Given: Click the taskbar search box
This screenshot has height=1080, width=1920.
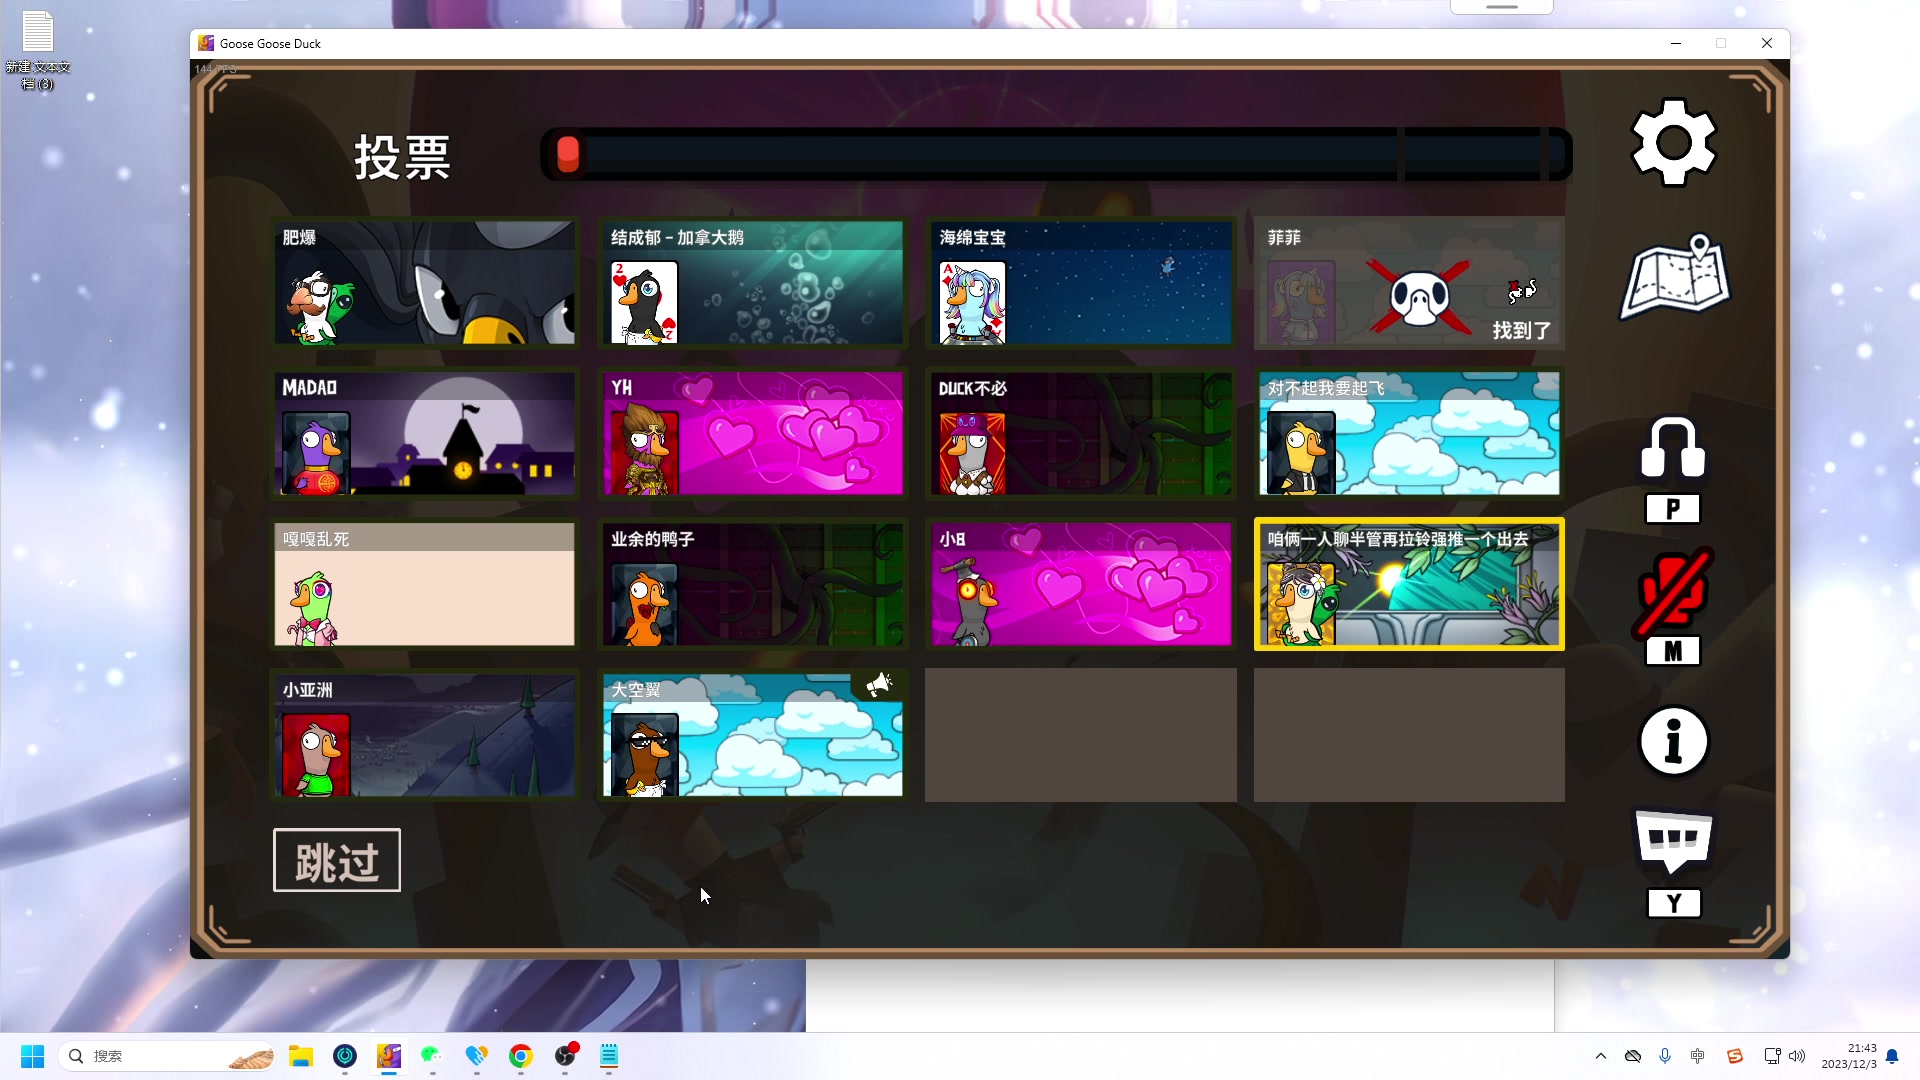Looking at the screenshot, I should pyautogui.click(x=168, y=1056).
